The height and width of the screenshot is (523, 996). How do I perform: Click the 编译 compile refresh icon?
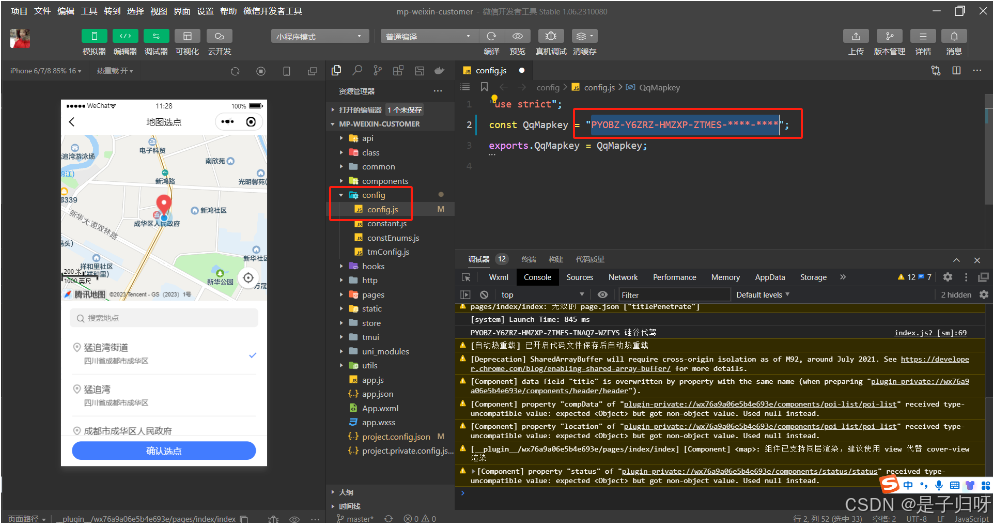pos(491,36)
